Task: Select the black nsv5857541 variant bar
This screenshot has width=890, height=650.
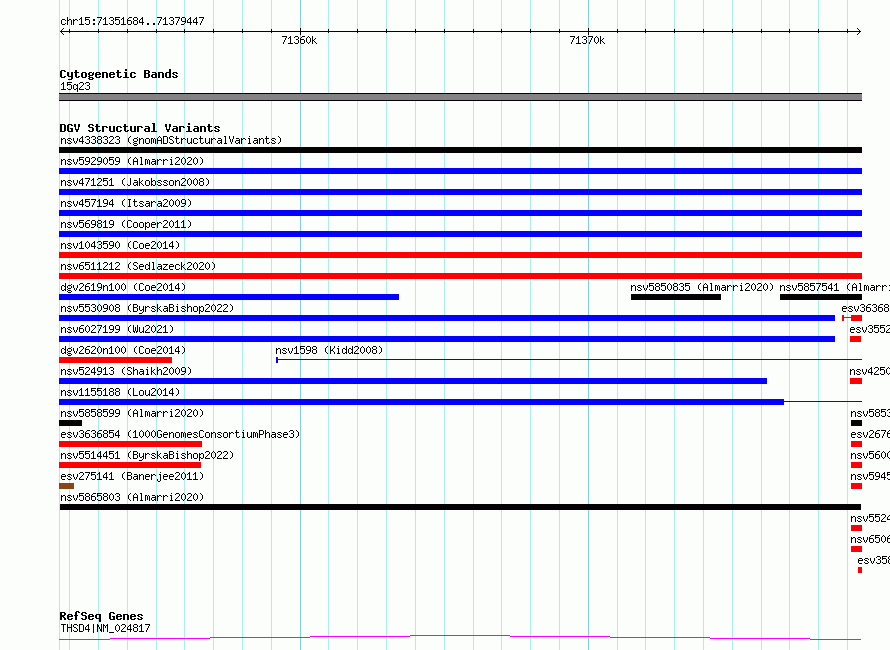Action: pos(821,297)
